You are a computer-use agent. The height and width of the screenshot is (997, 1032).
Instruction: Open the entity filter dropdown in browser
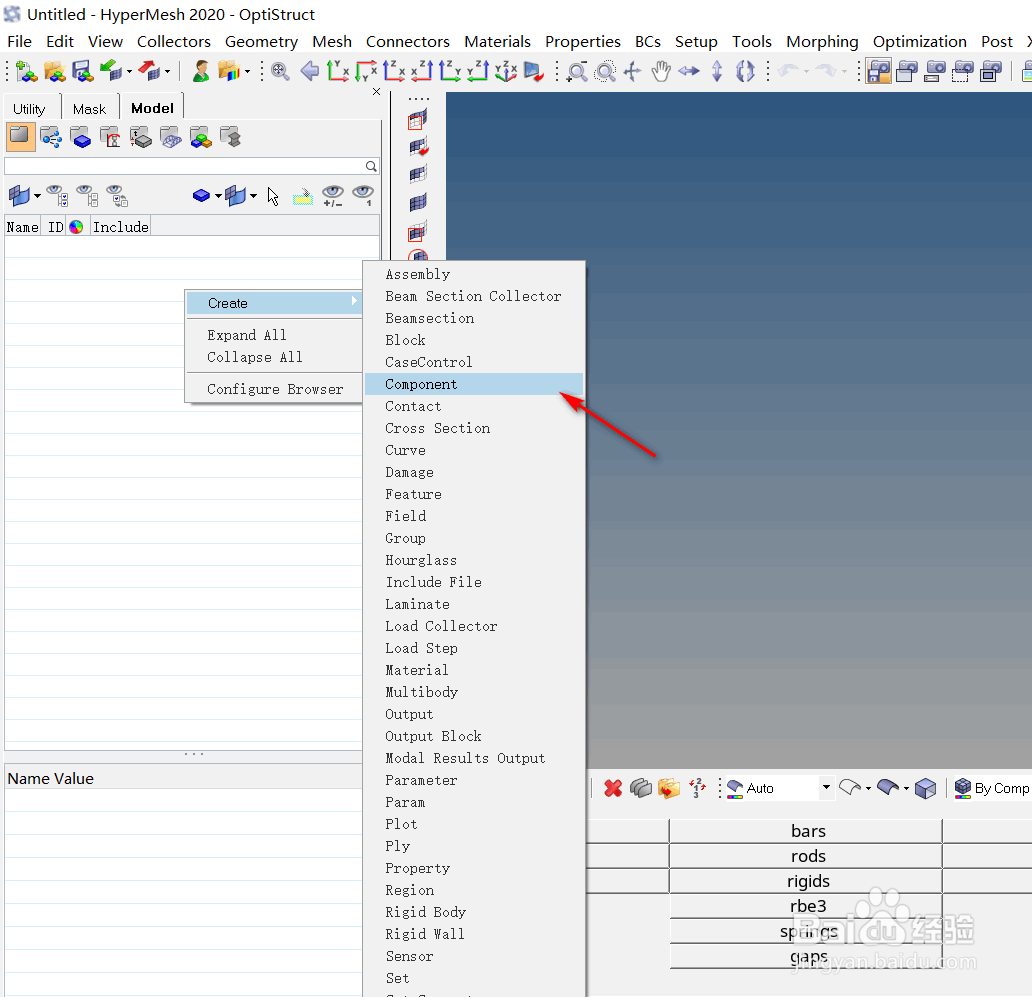point(38,196)
